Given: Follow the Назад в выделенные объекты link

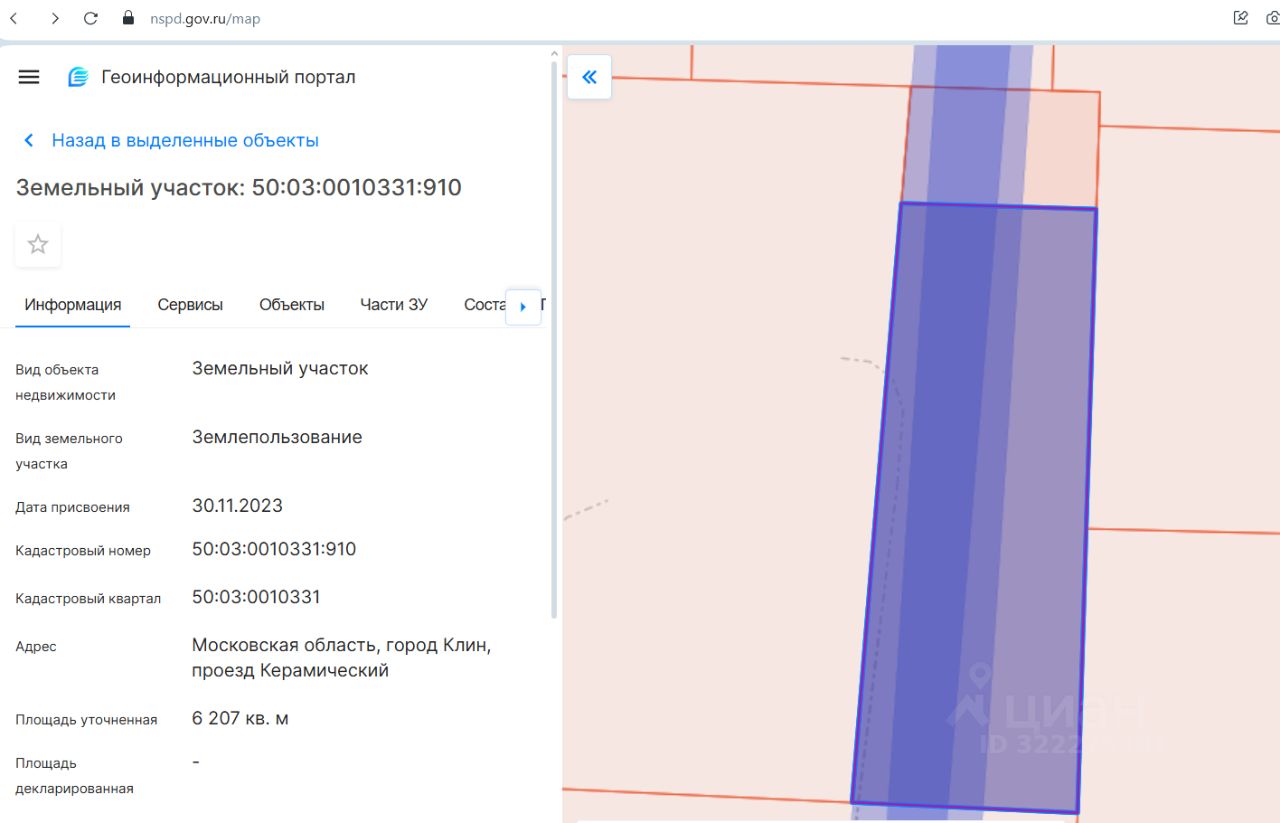Looking at the screenshot, I should pyautogui.click(x=185, y=141).
